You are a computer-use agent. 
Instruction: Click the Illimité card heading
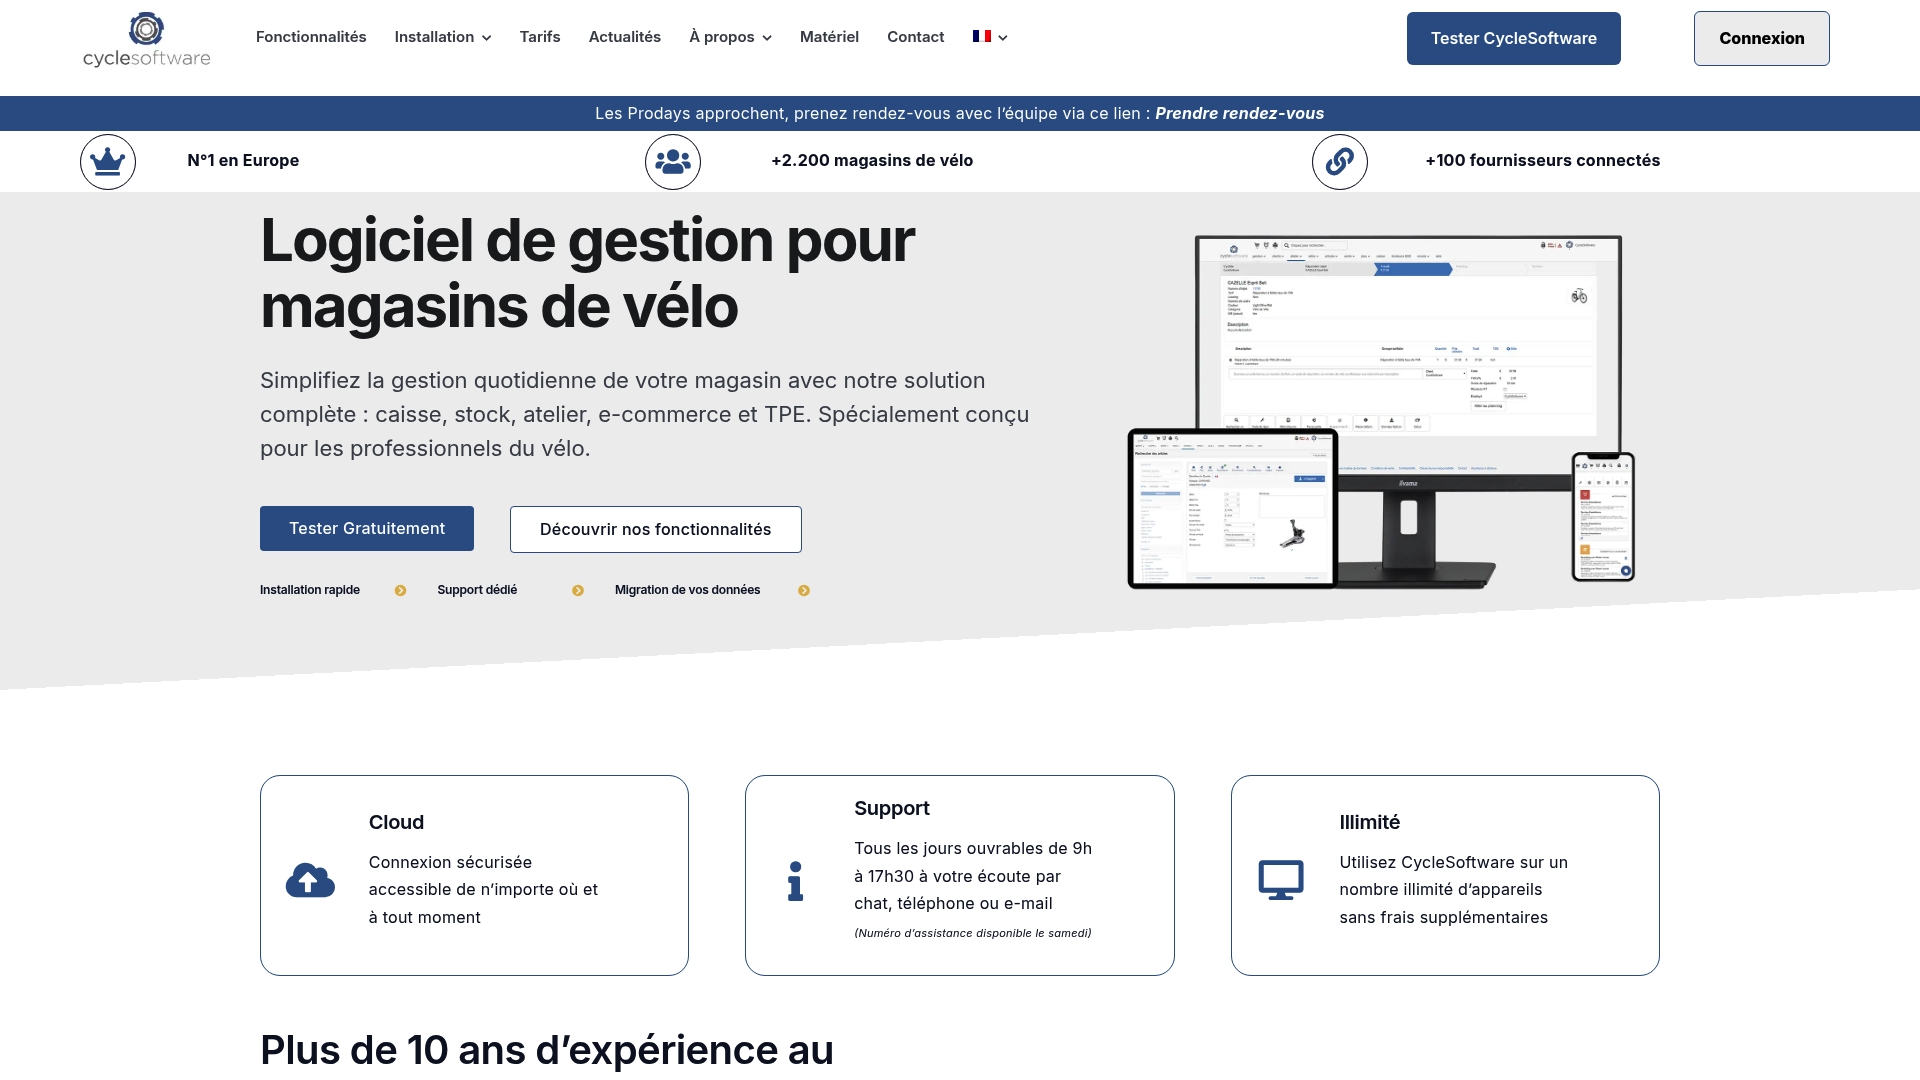click(x=1370, y=822)
